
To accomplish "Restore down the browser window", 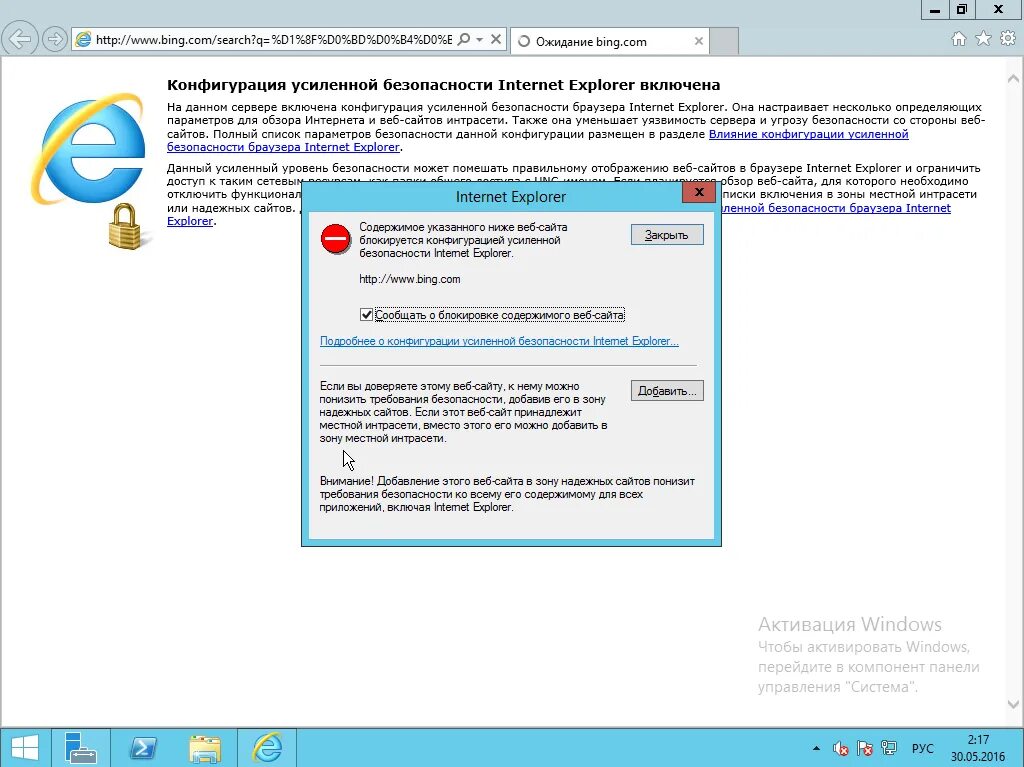I will pyautogui.click(x=962, y=9).
